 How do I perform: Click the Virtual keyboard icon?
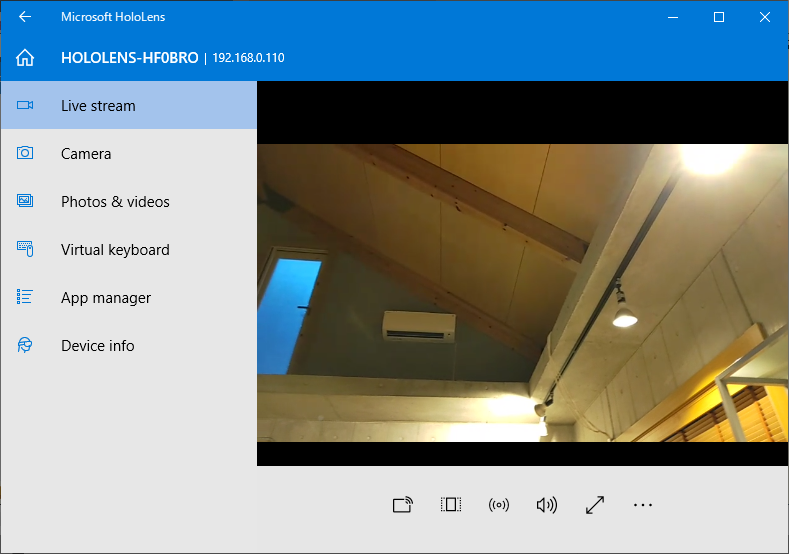(25, 250)
